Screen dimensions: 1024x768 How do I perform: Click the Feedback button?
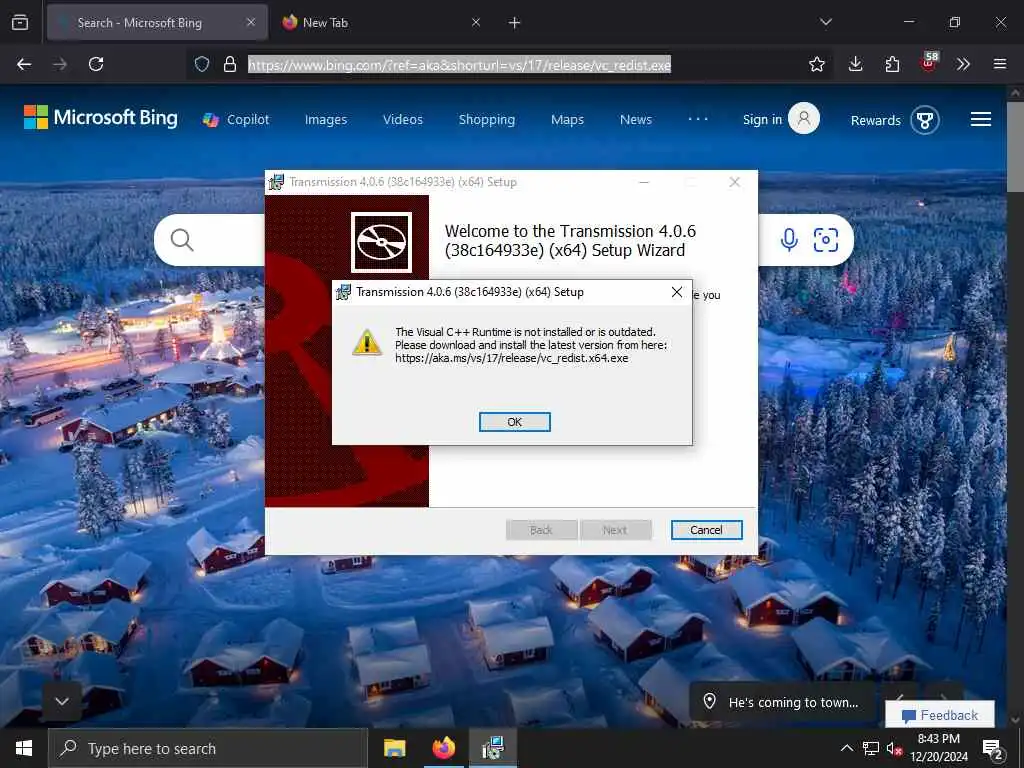point(940,715)
